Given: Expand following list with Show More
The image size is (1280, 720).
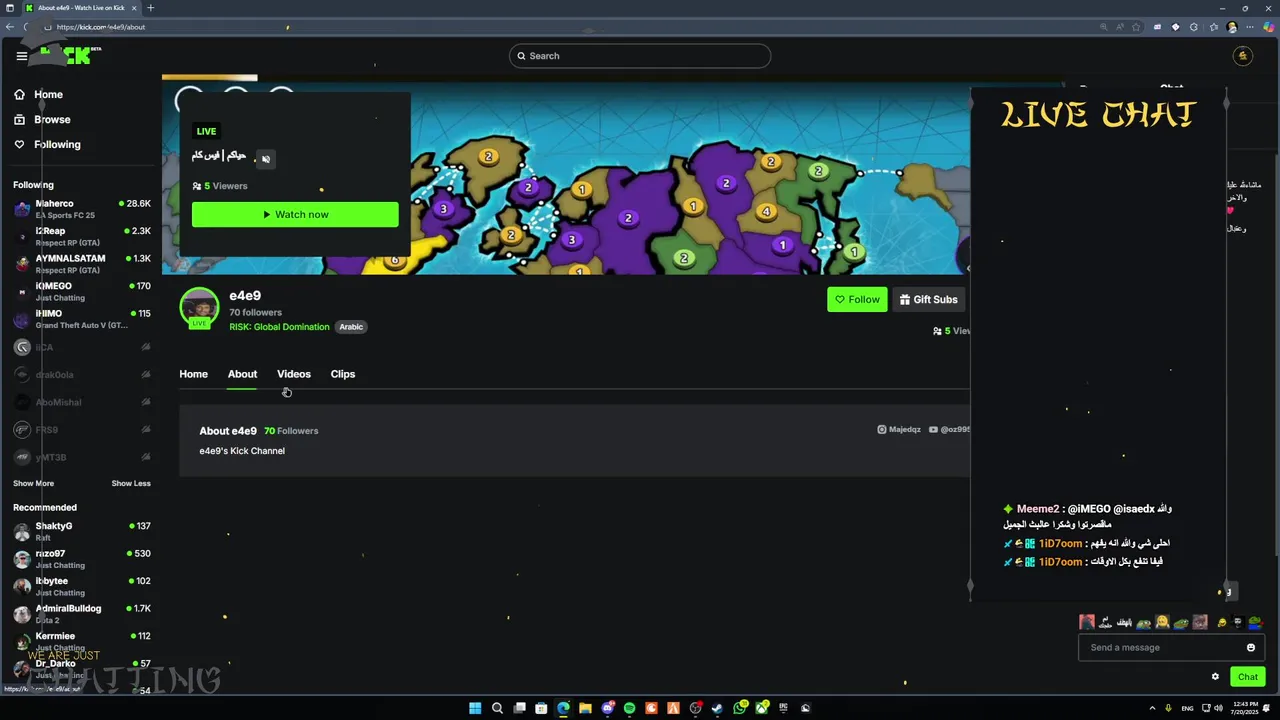Looking at the screenshot, I should 33,483.
